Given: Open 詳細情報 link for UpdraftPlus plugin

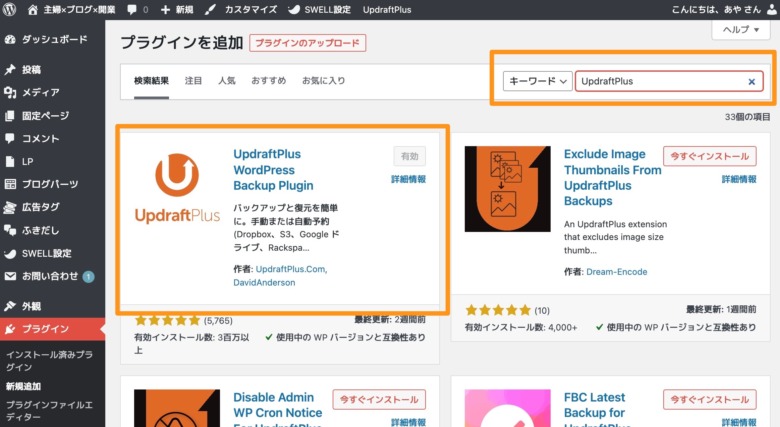Looking at the screenshot, I should pos(408,179).
